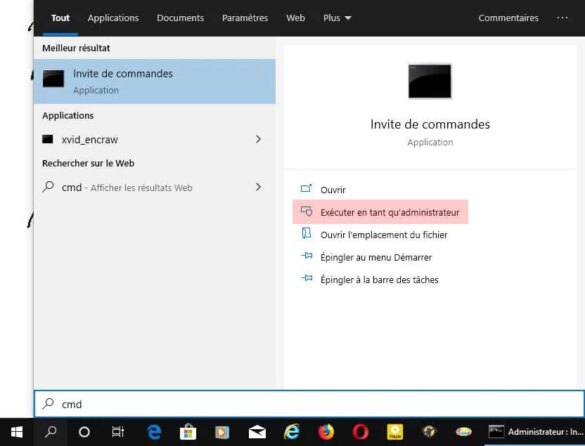The image size is (585, 446).
Task: Click the cmd search input field
Action: pyautogui.click(x=309, y=404)
